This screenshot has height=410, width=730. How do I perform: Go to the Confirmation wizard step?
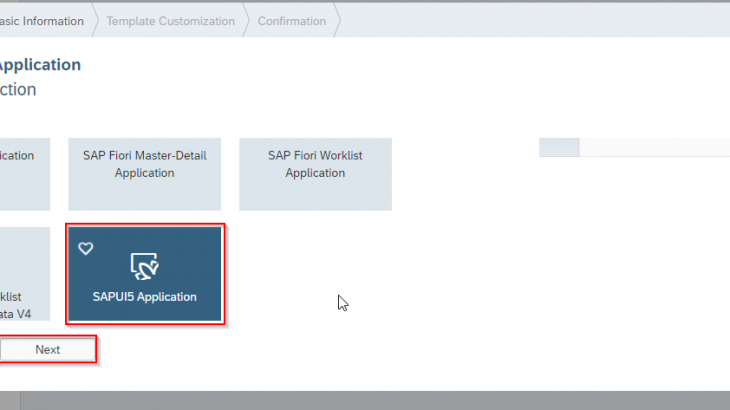[x=292, y=21]
